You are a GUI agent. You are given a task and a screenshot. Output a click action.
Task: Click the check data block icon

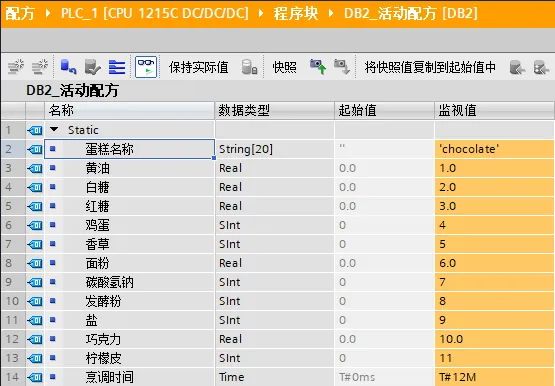93,67
